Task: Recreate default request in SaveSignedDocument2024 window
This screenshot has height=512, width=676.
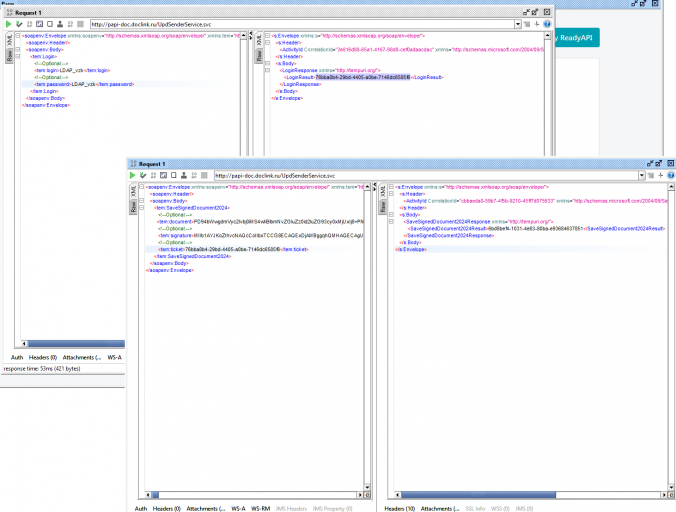Action: 163,175
